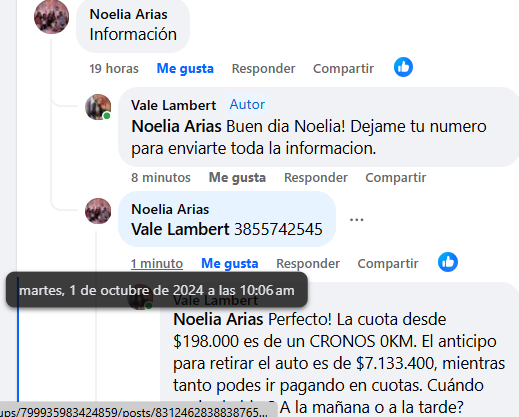Open the 8 minutos timestamp link

(161, 177)
